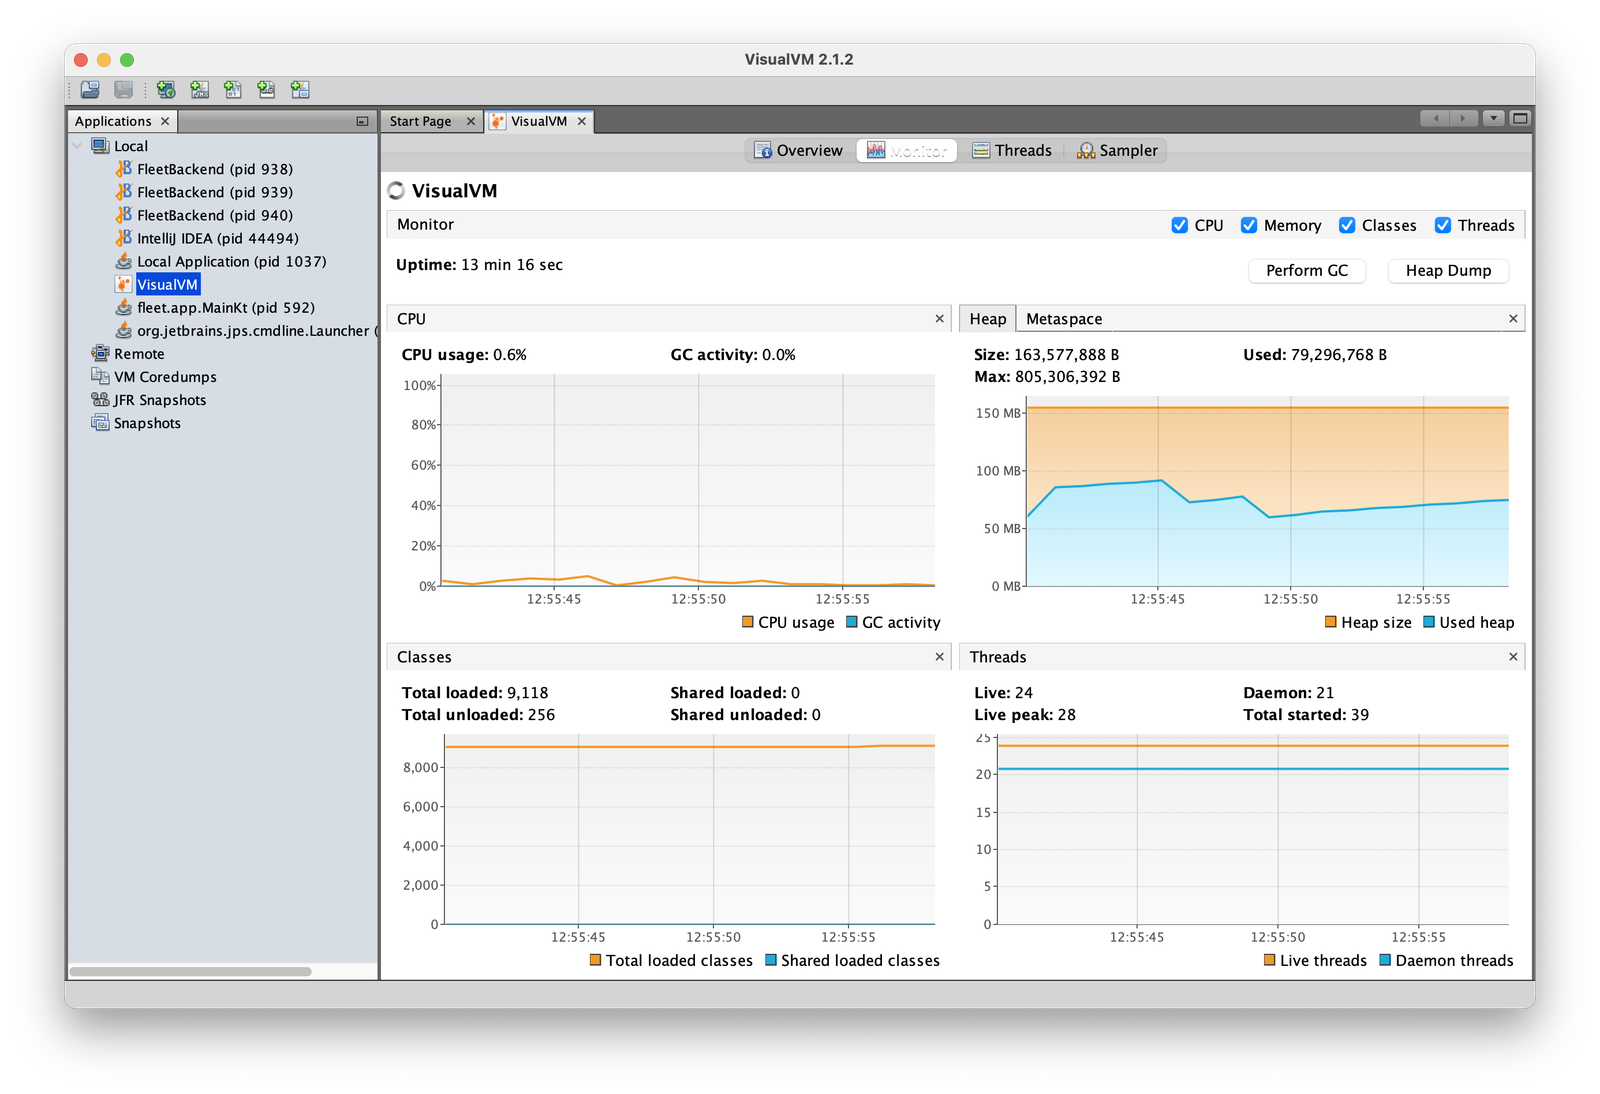Minimize the Applications panel
The height and width of the screenshot is (1094, 1600).
pyautogui.click(x=362, y=121)
